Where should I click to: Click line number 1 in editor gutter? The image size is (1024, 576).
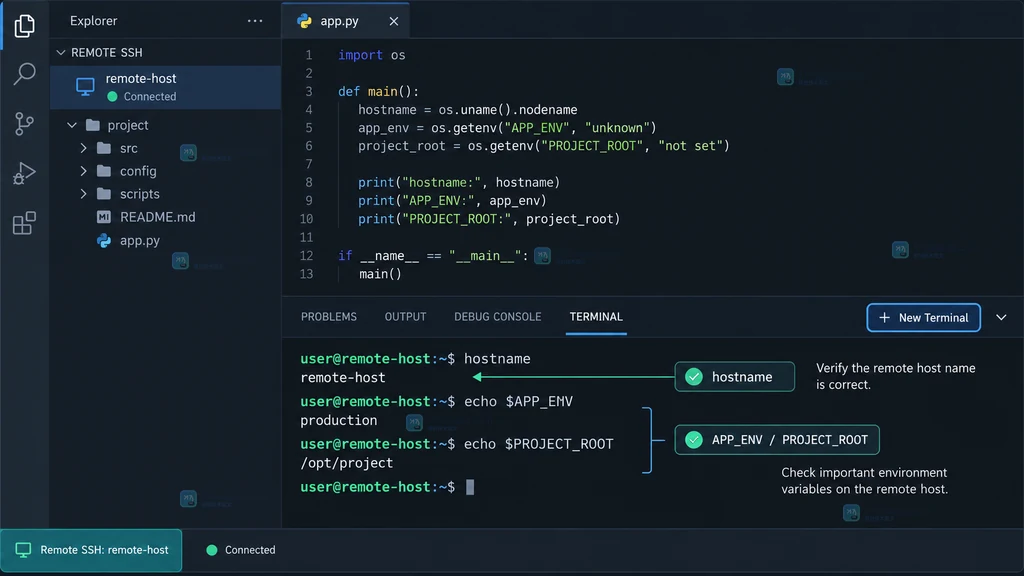pyautogui.click(x=308, y=55)
